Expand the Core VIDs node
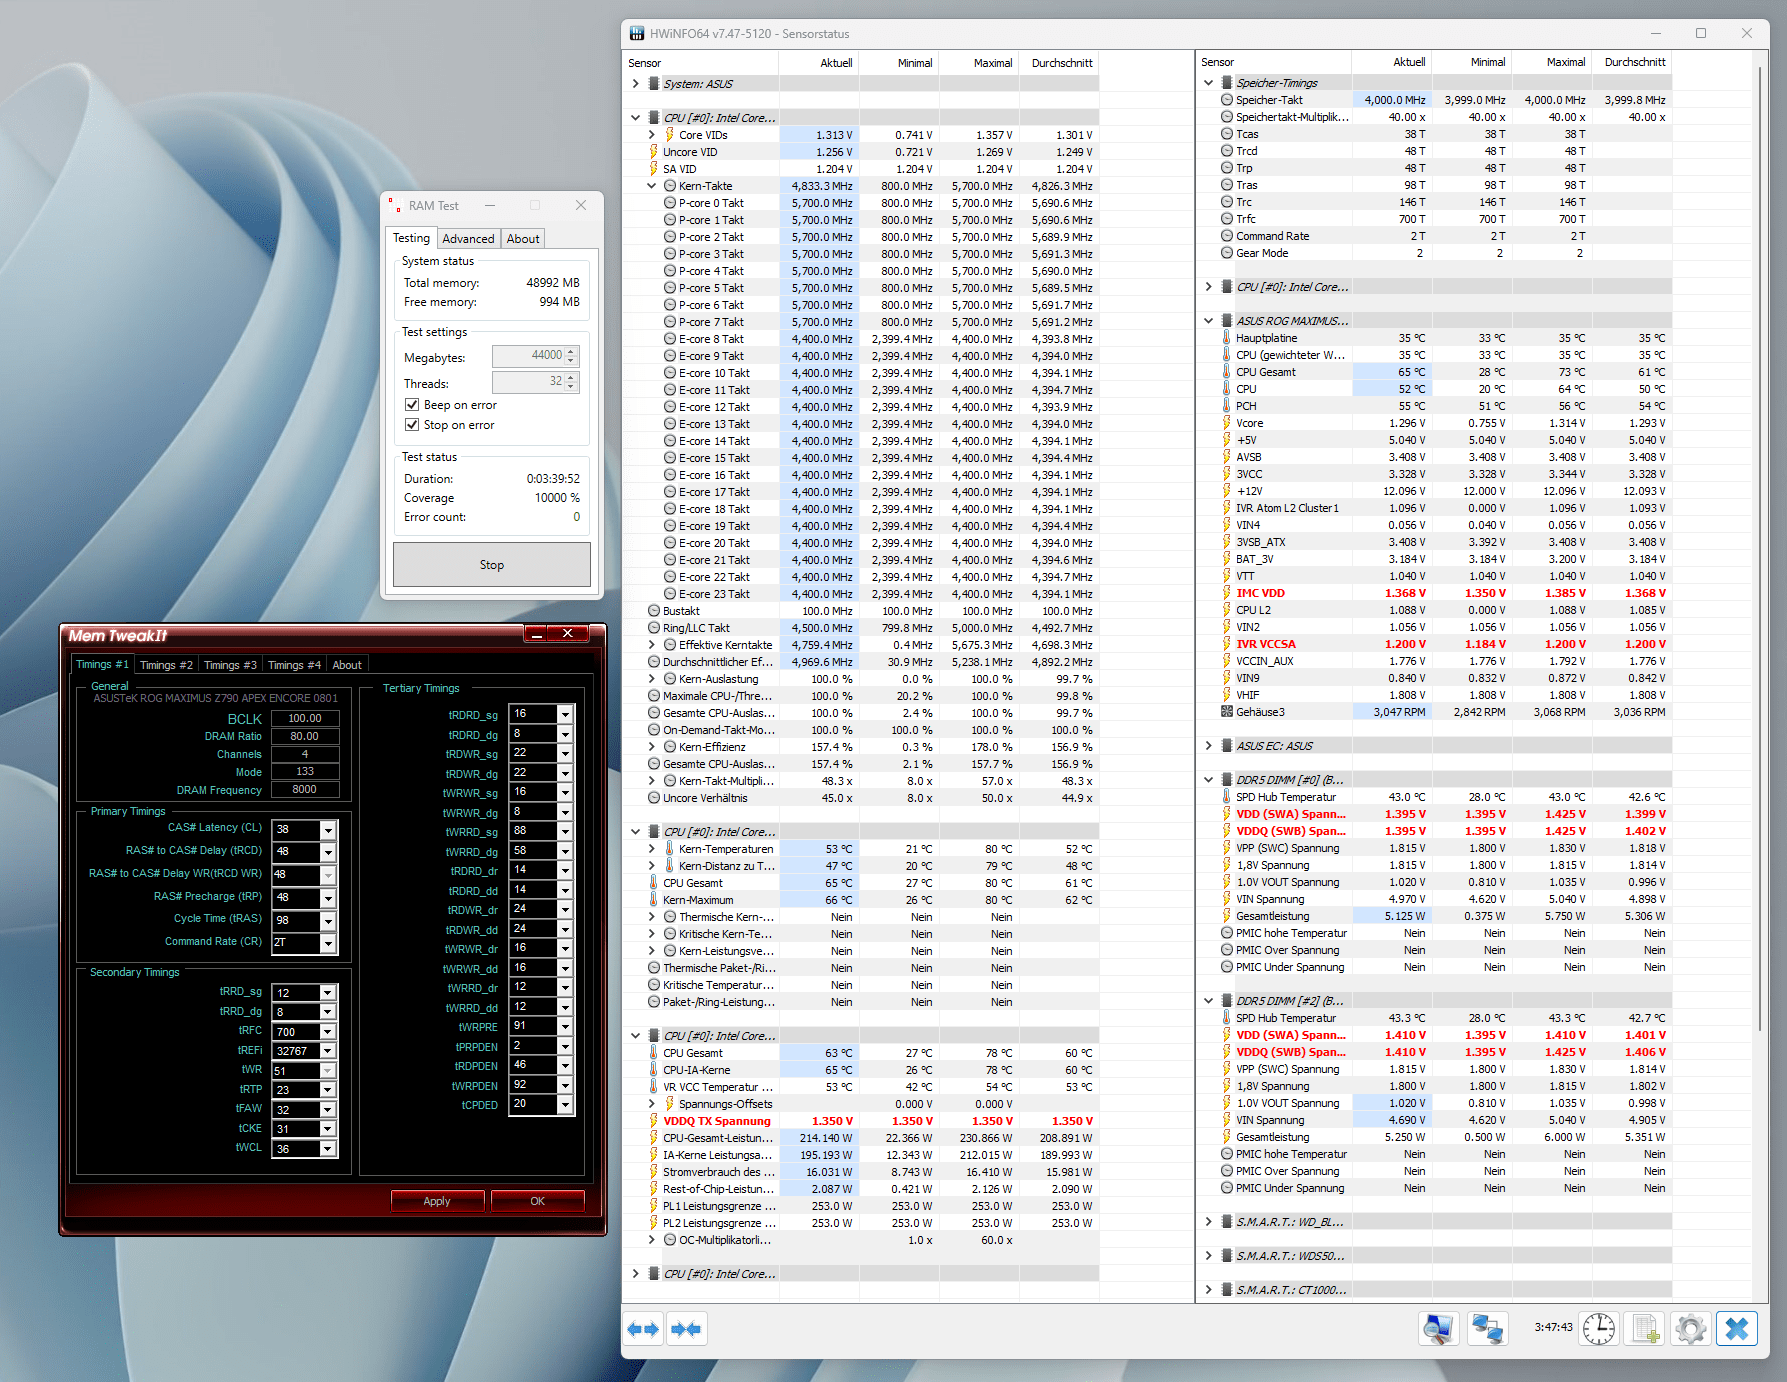Viewport: 1787px width, 1382px height. click(x=652, y=135)
